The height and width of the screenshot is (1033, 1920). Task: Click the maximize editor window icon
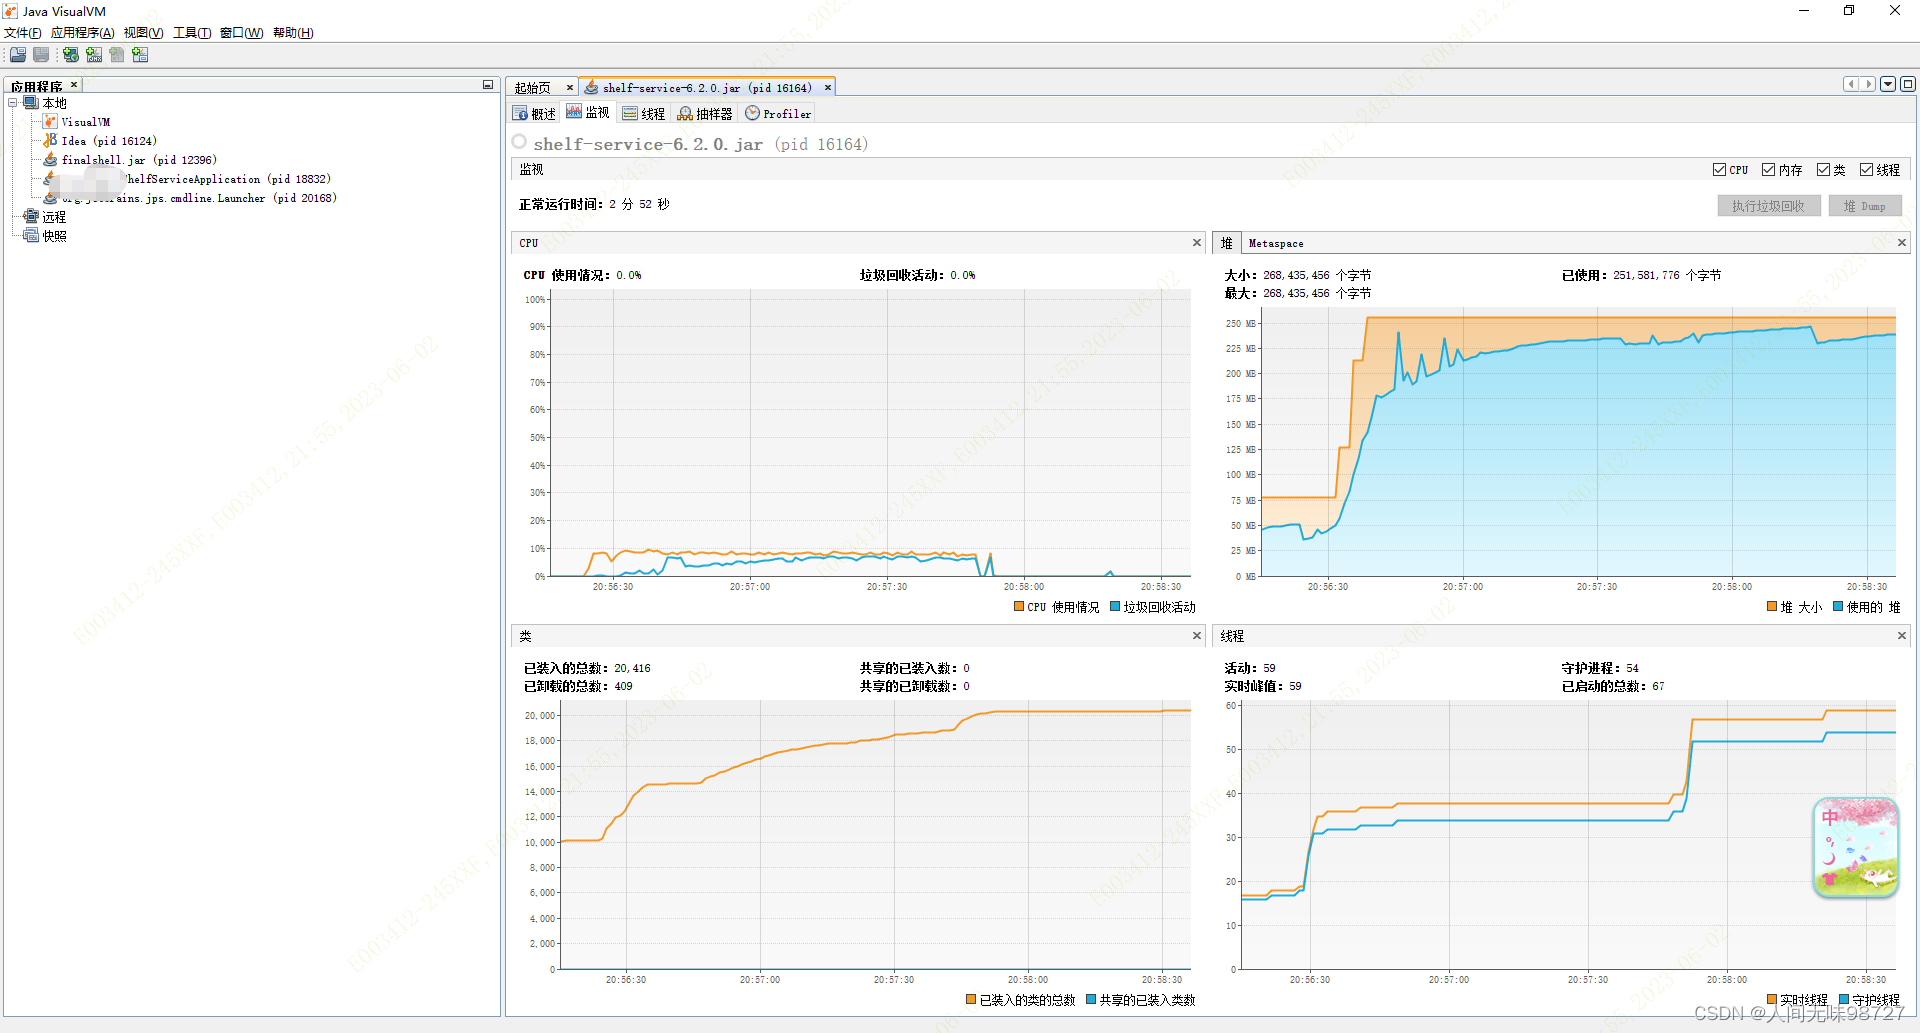tap(1907, 84)
